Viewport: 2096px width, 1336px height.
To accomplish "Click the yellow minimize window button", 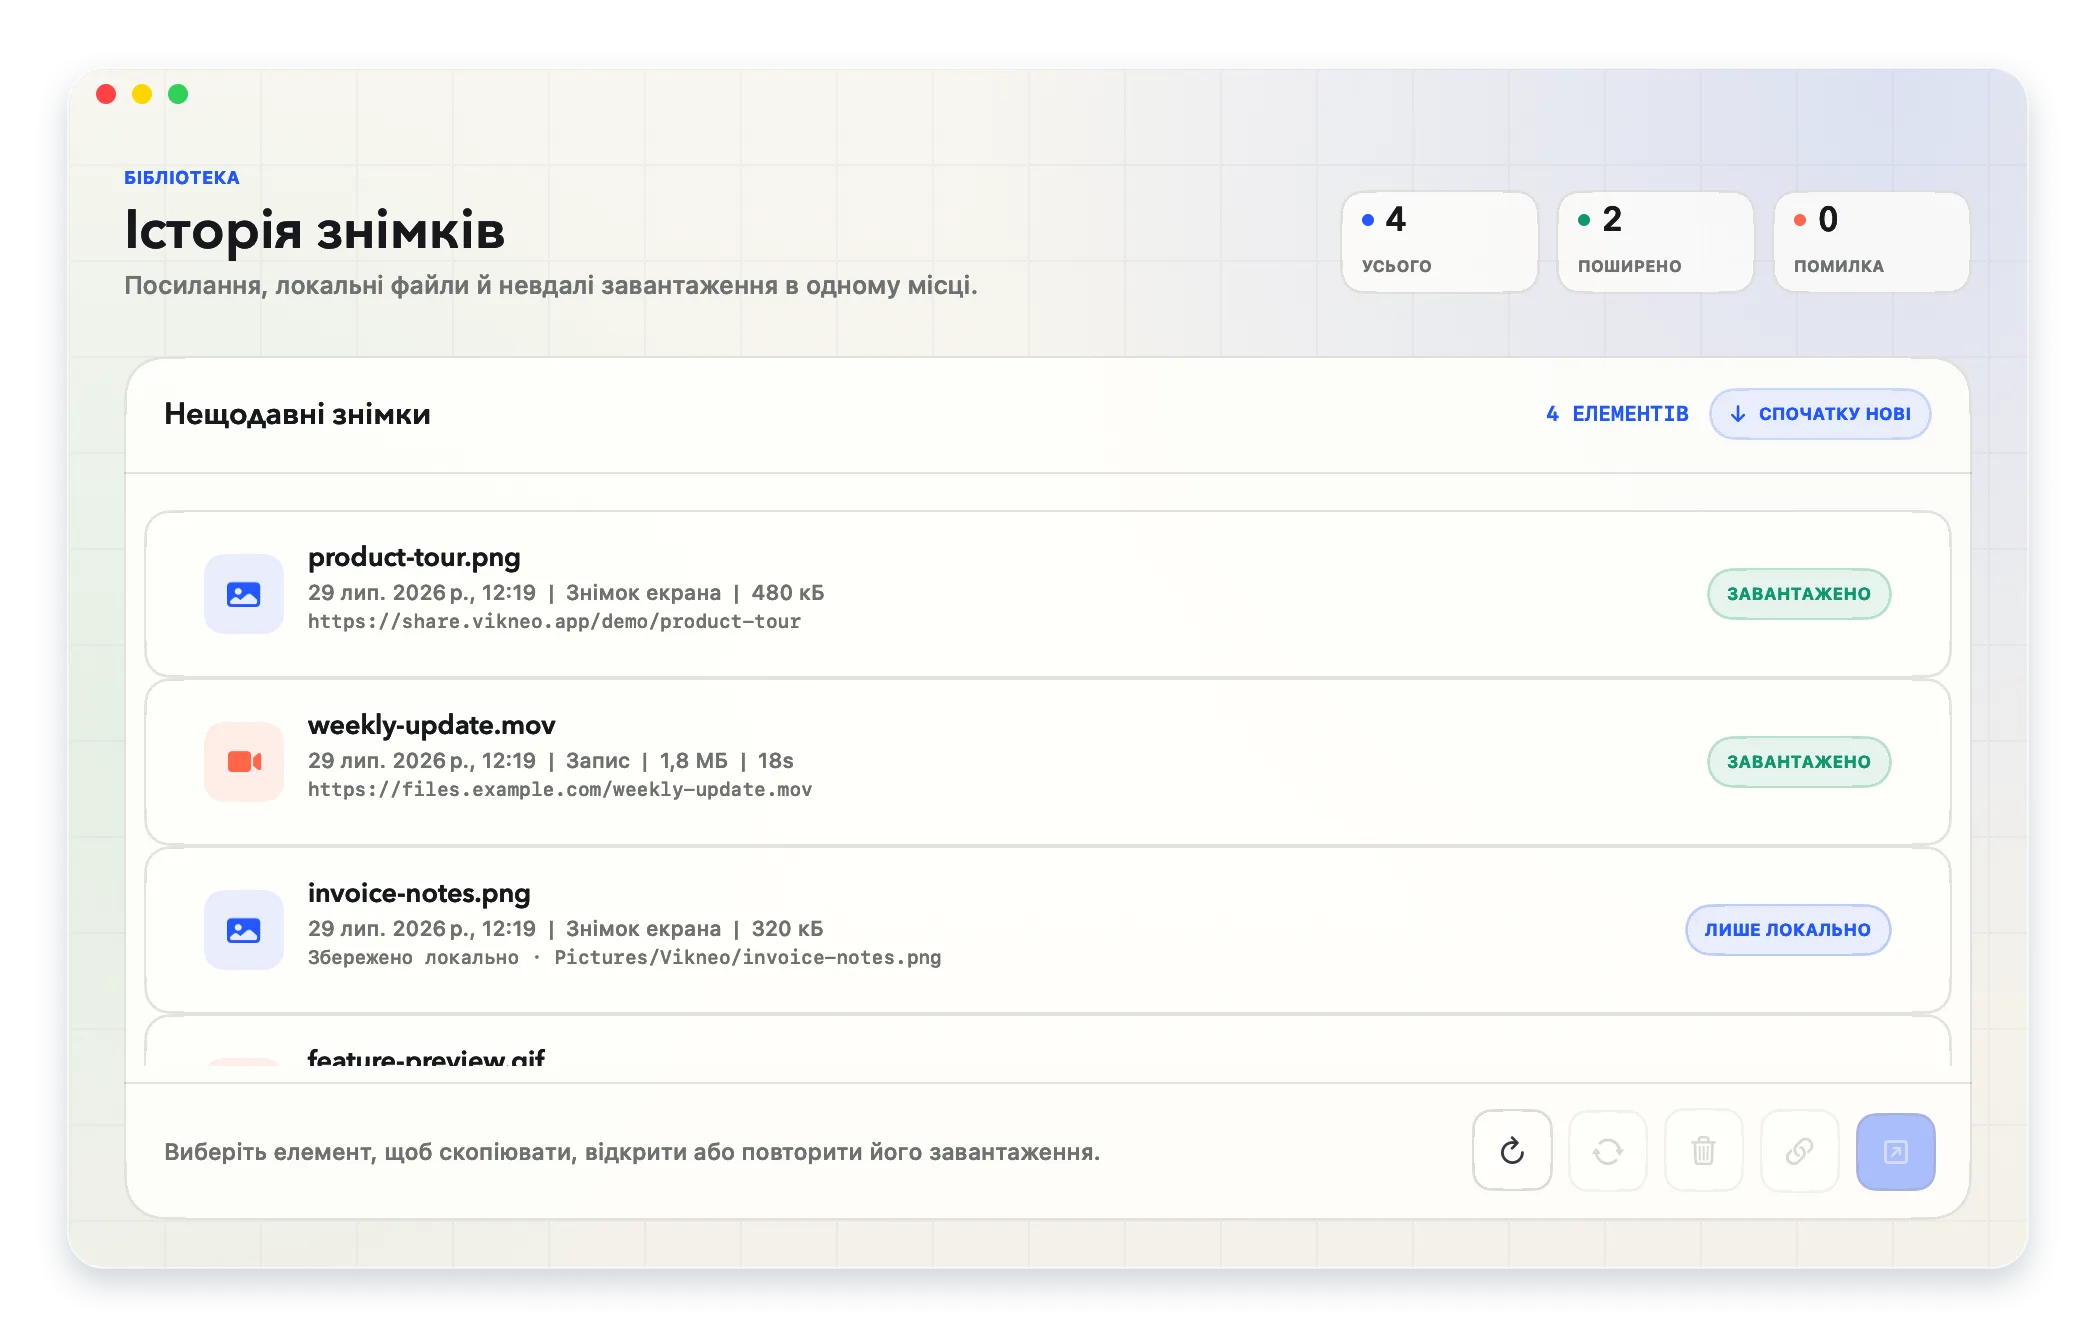I will [142, 94].
